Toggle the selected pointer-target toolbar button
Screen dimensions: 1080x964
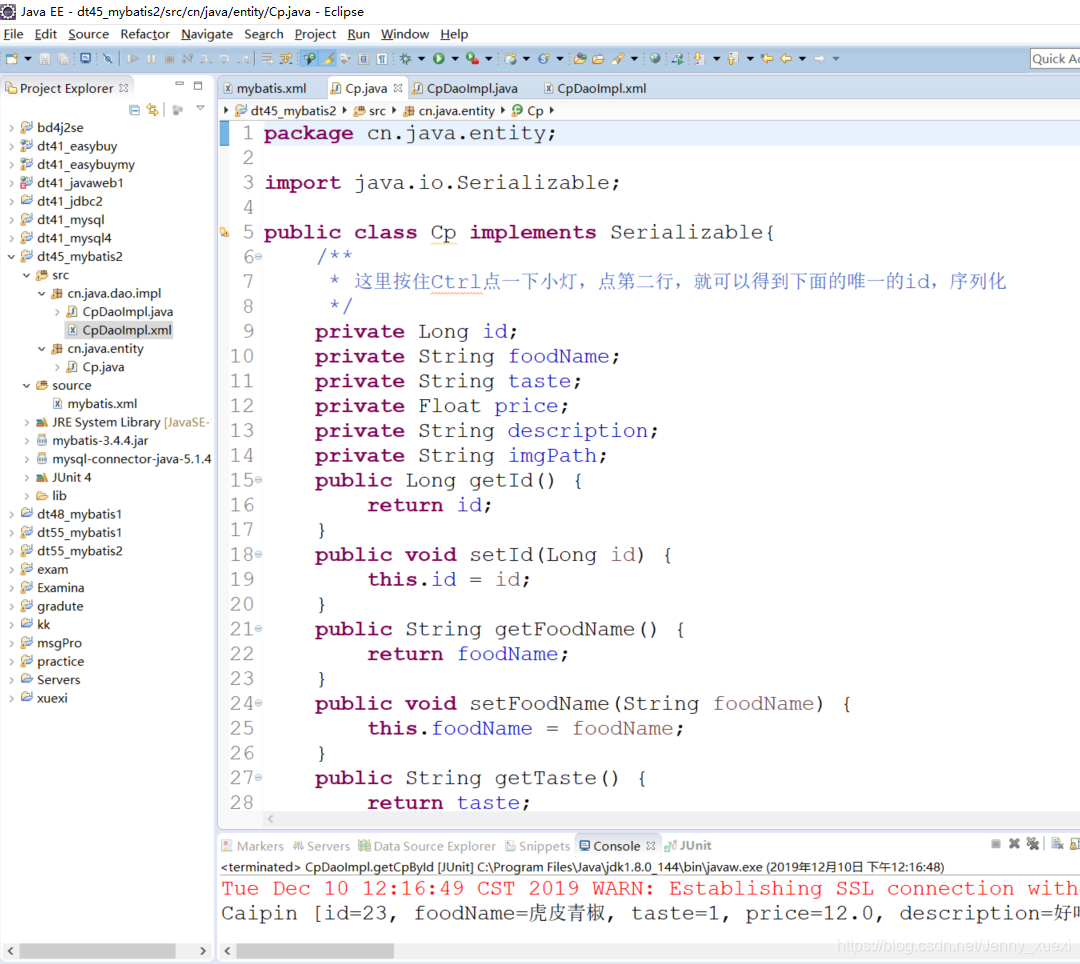pos(309,59)
